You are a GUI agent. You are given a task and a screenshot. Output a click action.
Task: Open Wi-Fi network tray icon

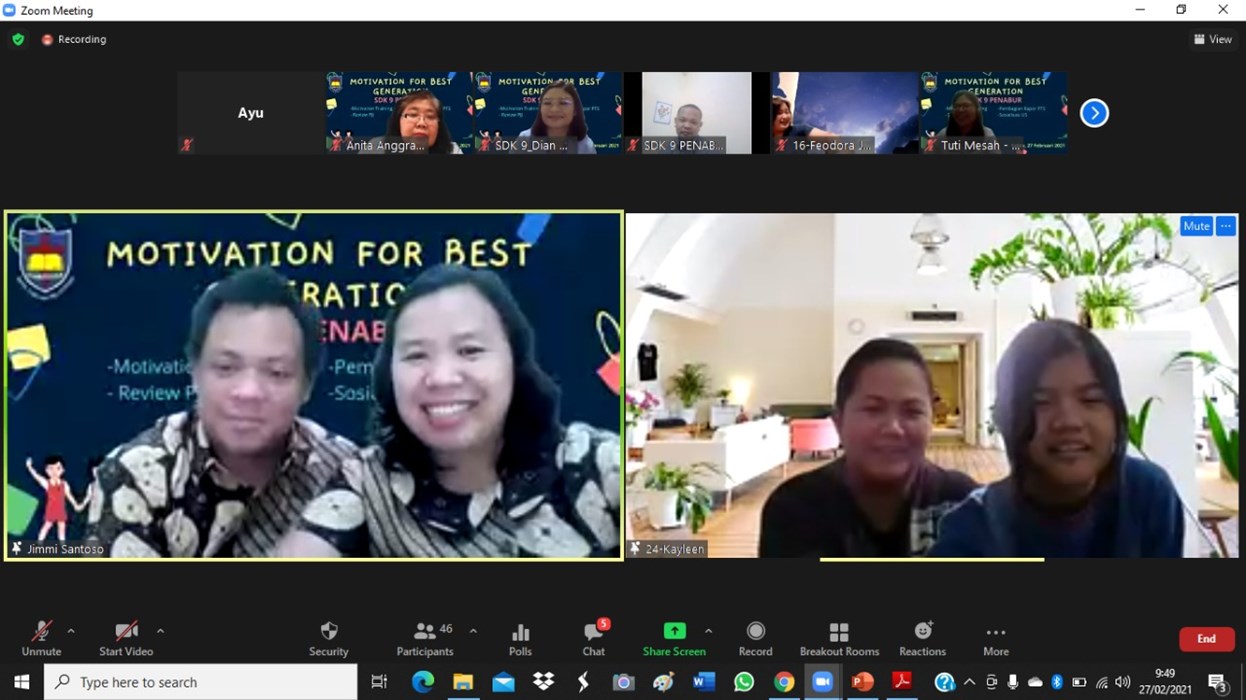coord(1101,682)
